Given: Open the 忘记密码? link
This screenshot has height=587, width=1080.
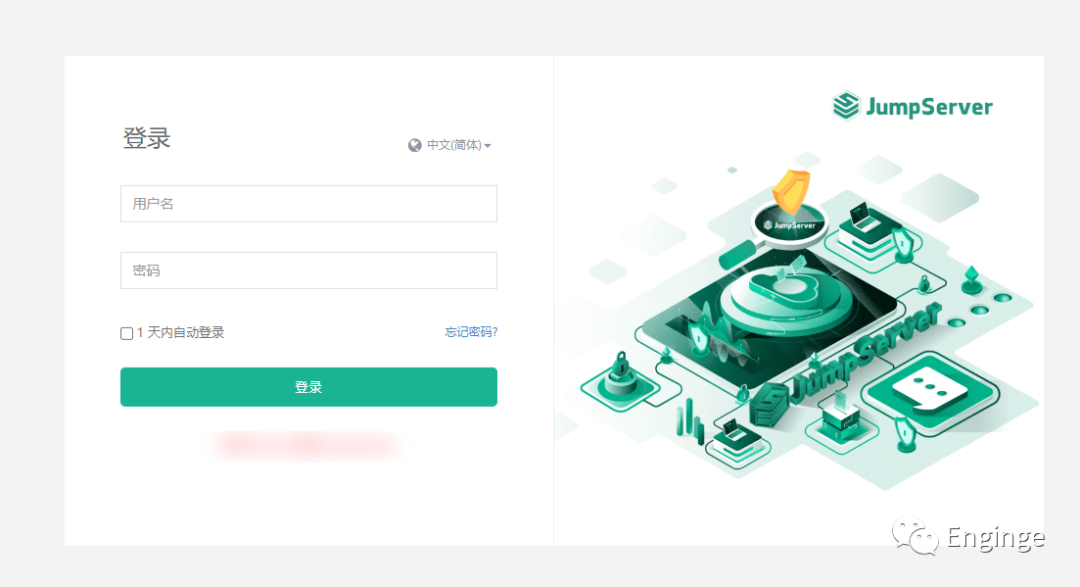Looking at the screenshot, I should point(471,332).
